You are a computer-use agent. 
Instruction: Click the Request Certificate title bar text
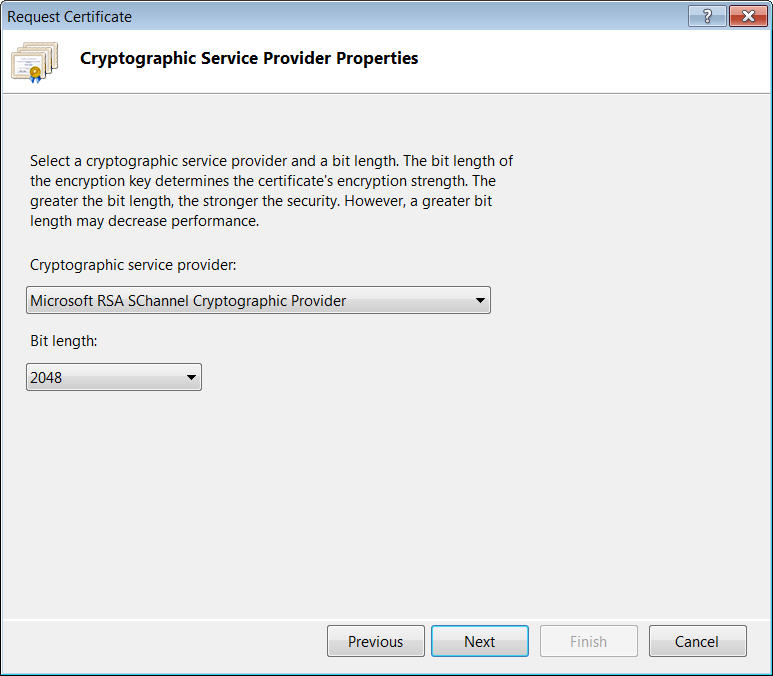(x=70, y=17)
